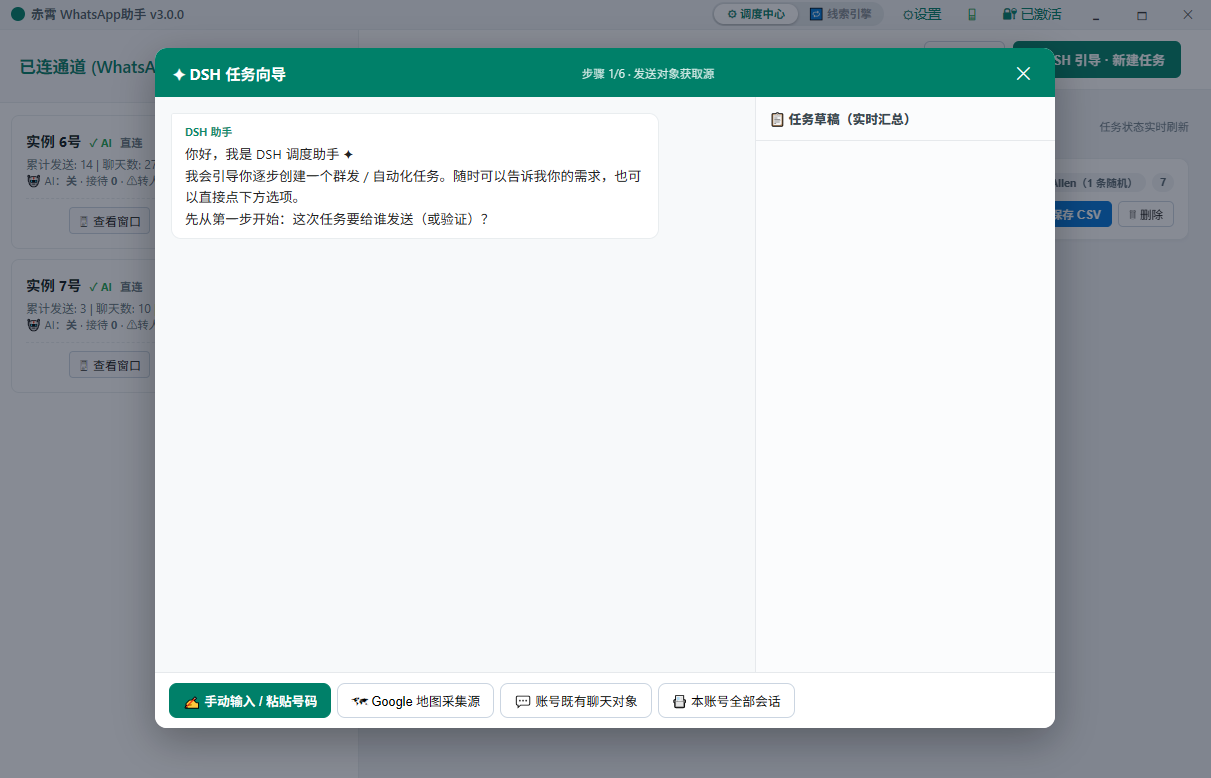The image size is (1211, 778).
Task: Click the sparkle icon in dialog title
Action: (179, 74)
